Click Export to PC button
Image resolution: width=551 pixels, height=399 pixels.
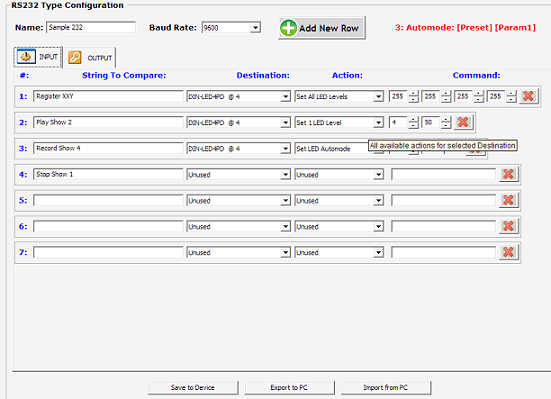[x=289, y=387]
